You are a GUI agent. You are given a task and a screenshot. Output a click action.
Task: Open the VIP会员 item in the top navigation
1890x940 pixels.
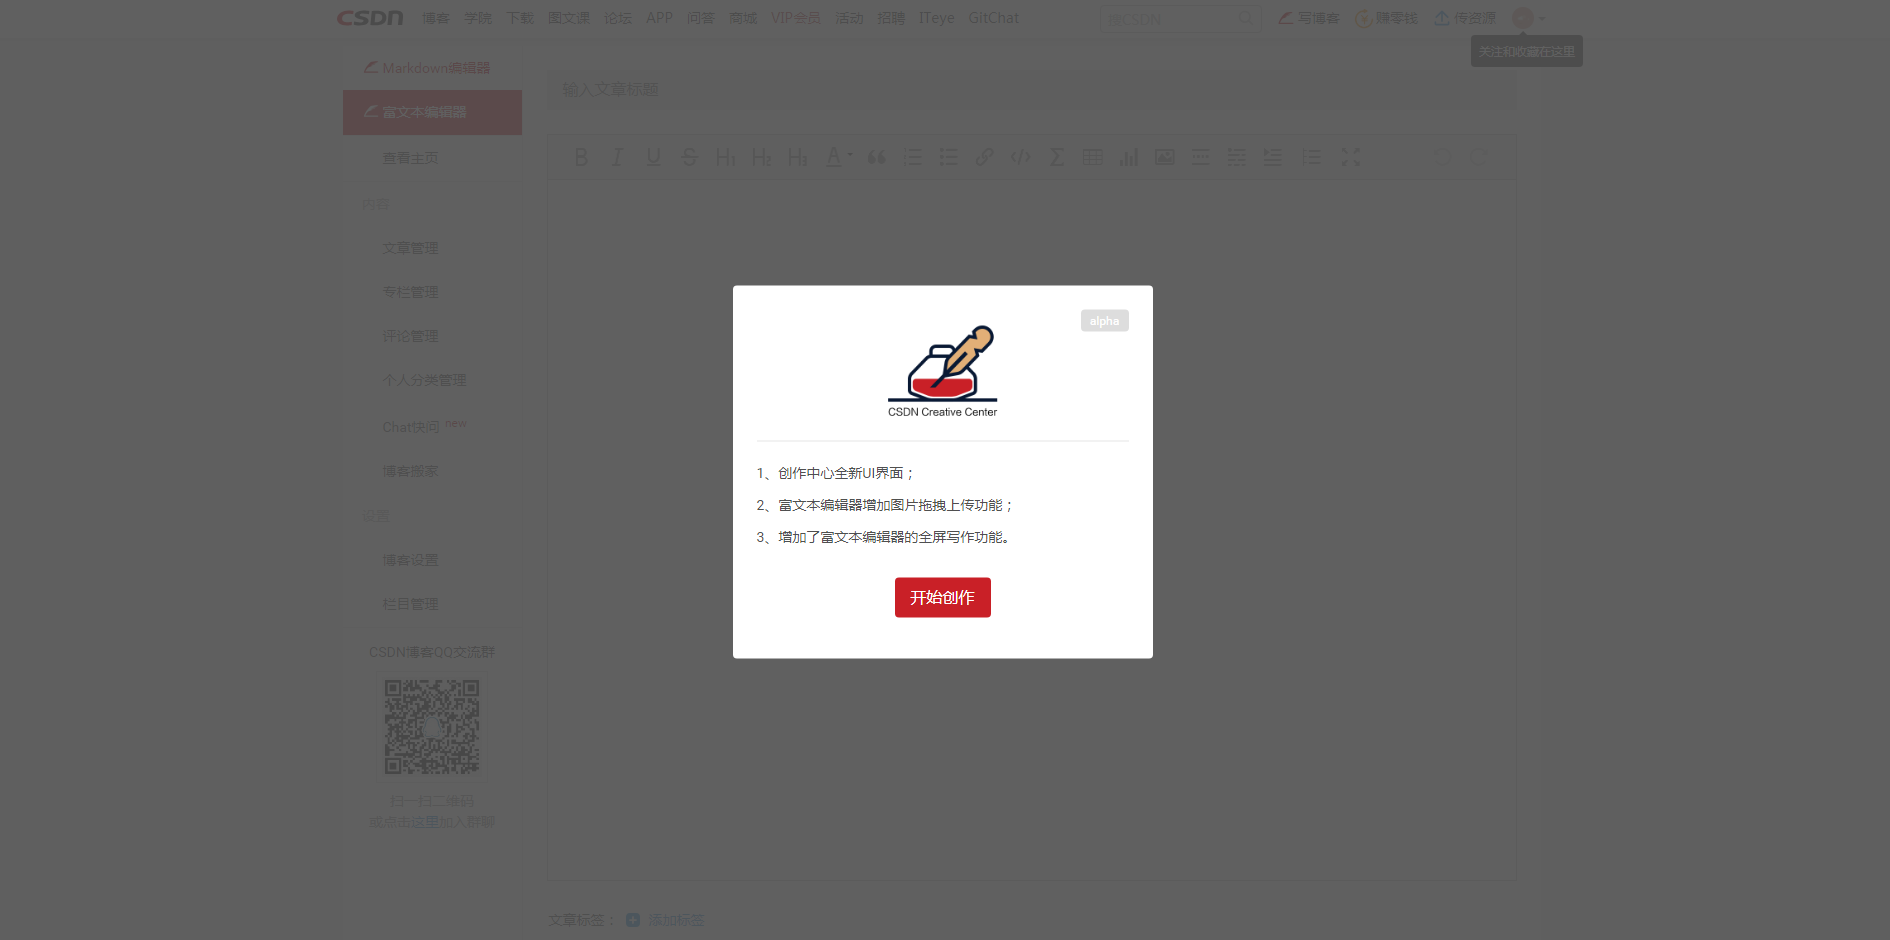pos(795,18)
